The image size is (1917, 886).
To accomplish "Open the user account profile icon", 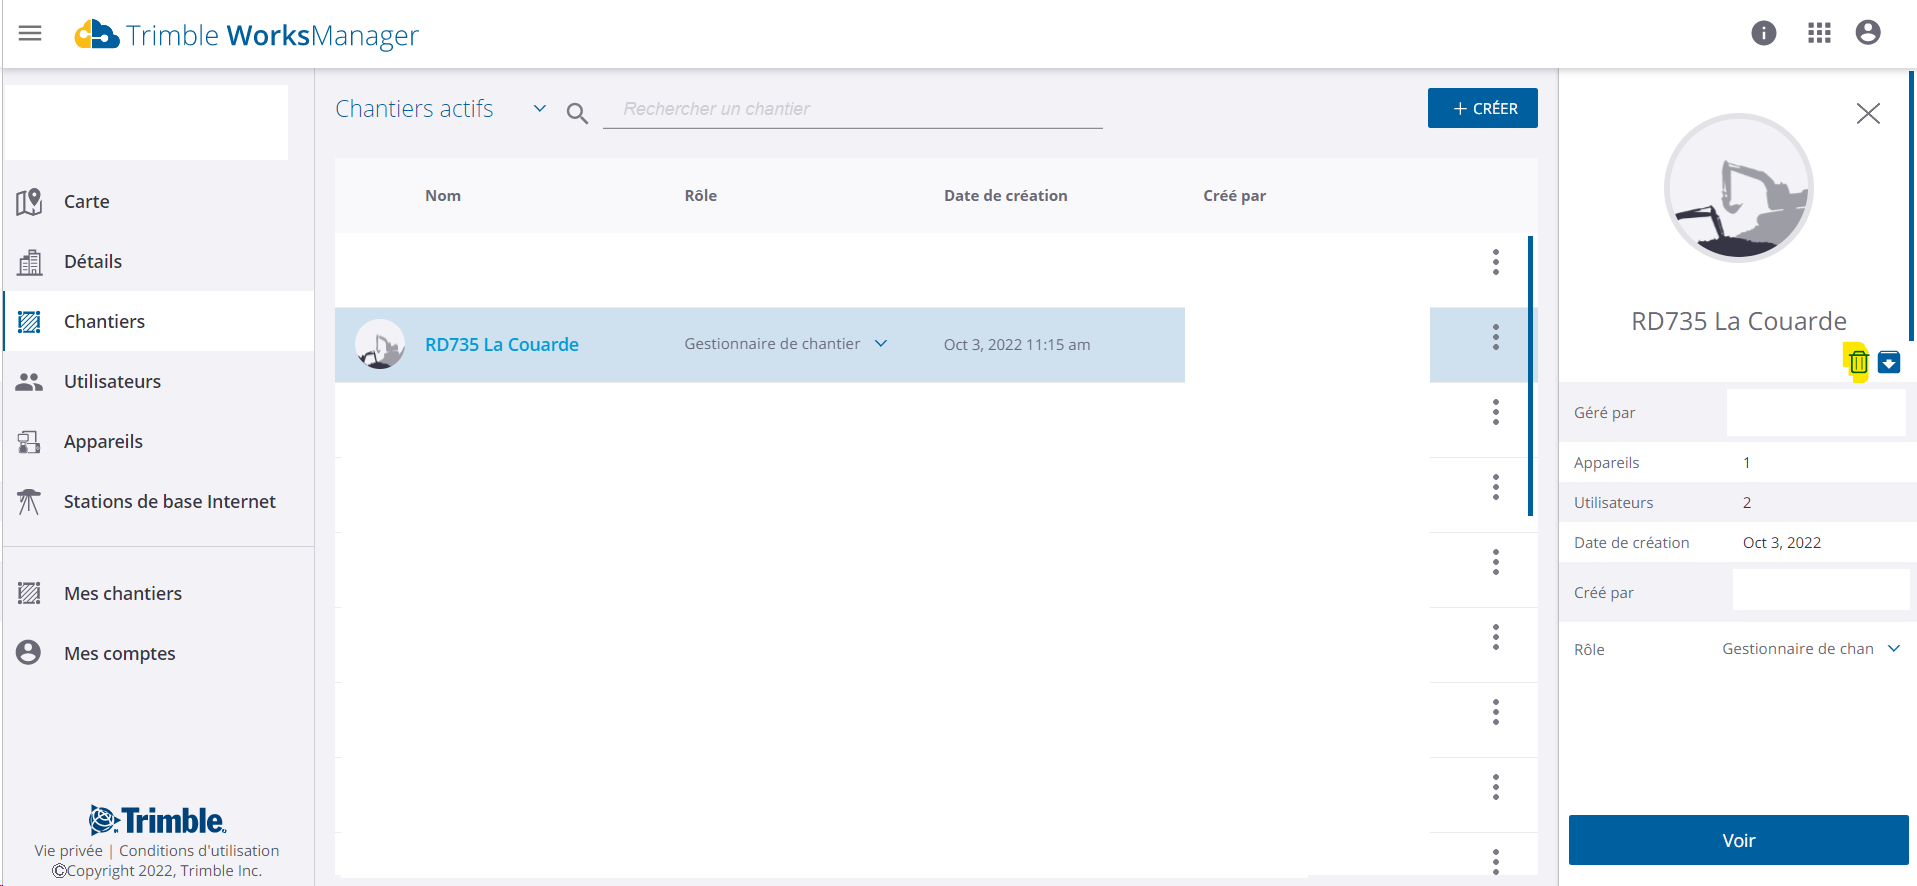I will pyautogui.click(x=1868, y=33).
